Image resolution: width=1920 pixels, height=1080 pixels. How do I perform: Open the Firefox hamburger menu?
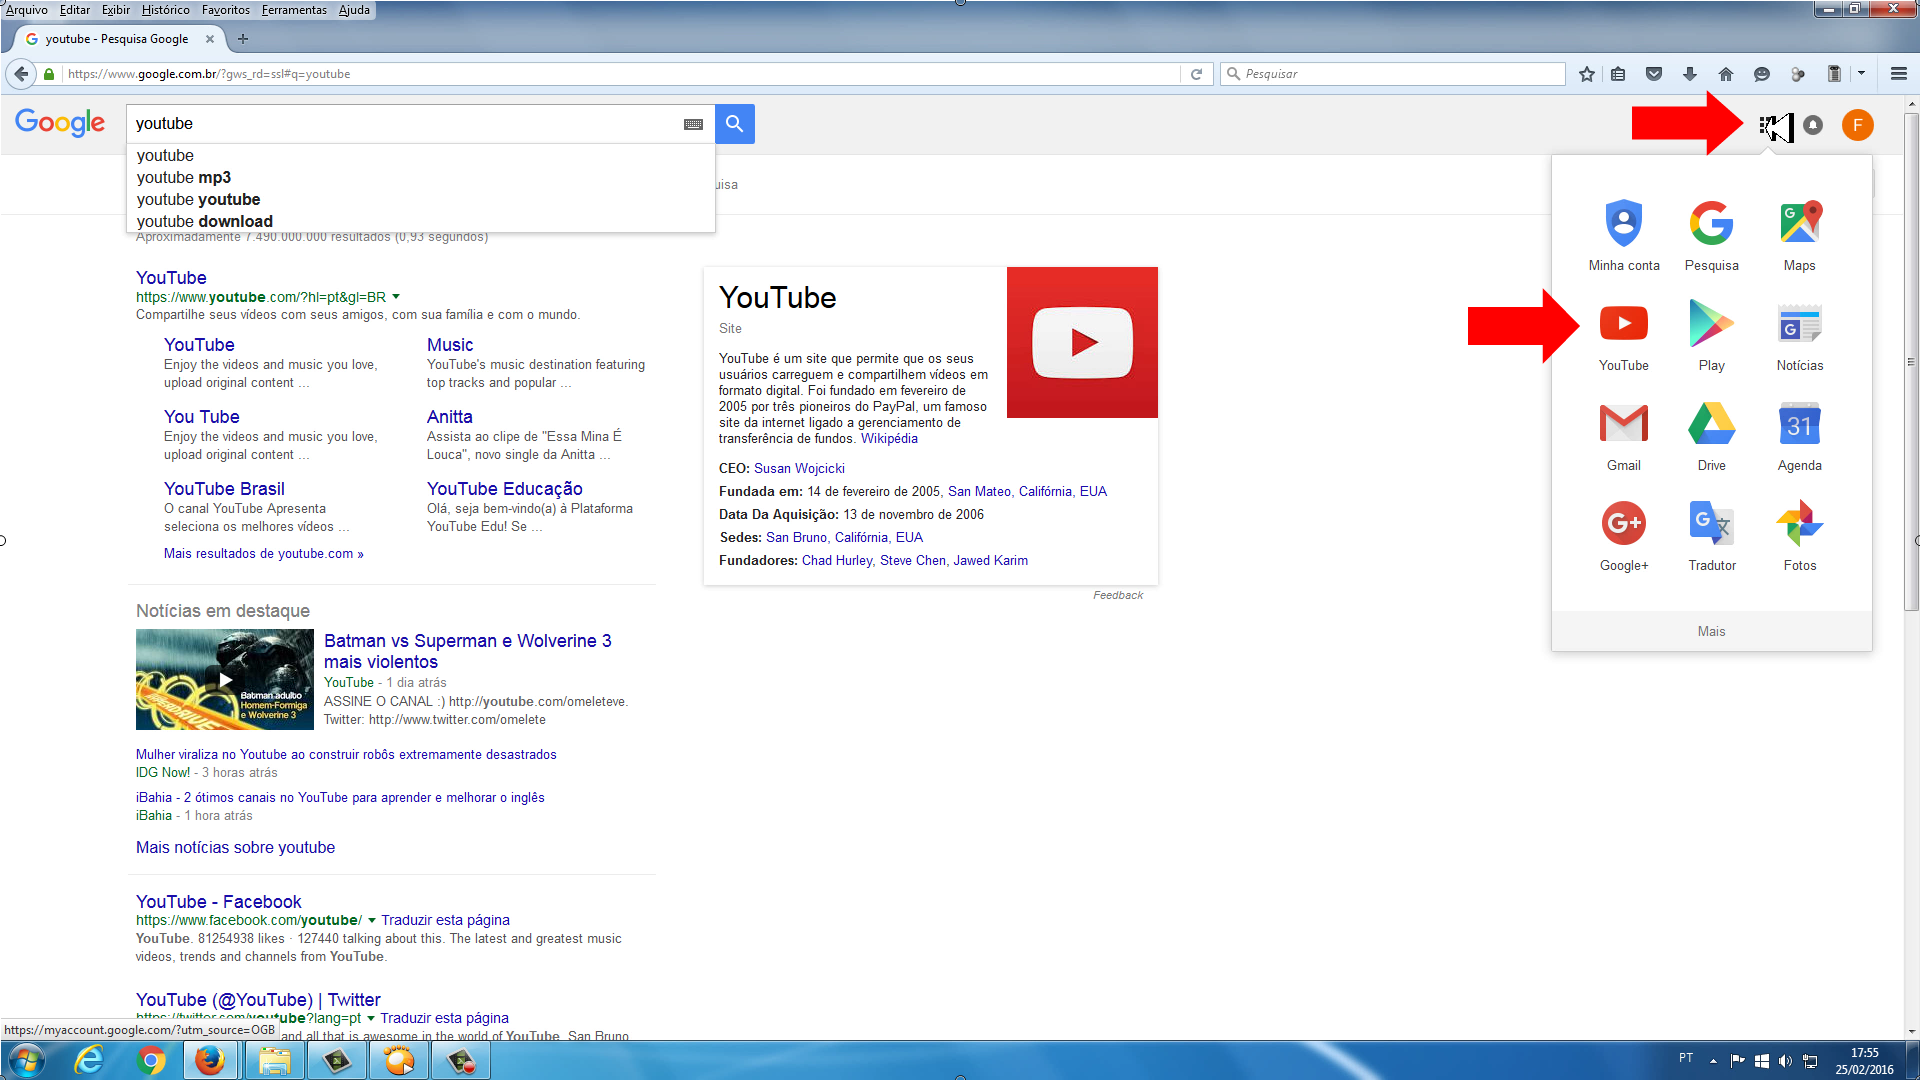click(1898, 74)
